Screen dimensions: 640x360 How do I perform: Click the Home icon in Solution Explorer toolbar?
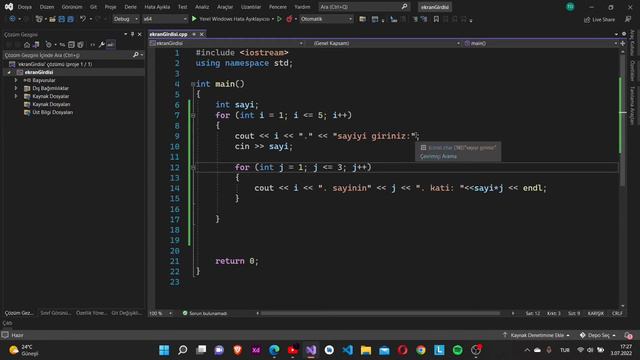pyautogui.click(x=27, y=44)
